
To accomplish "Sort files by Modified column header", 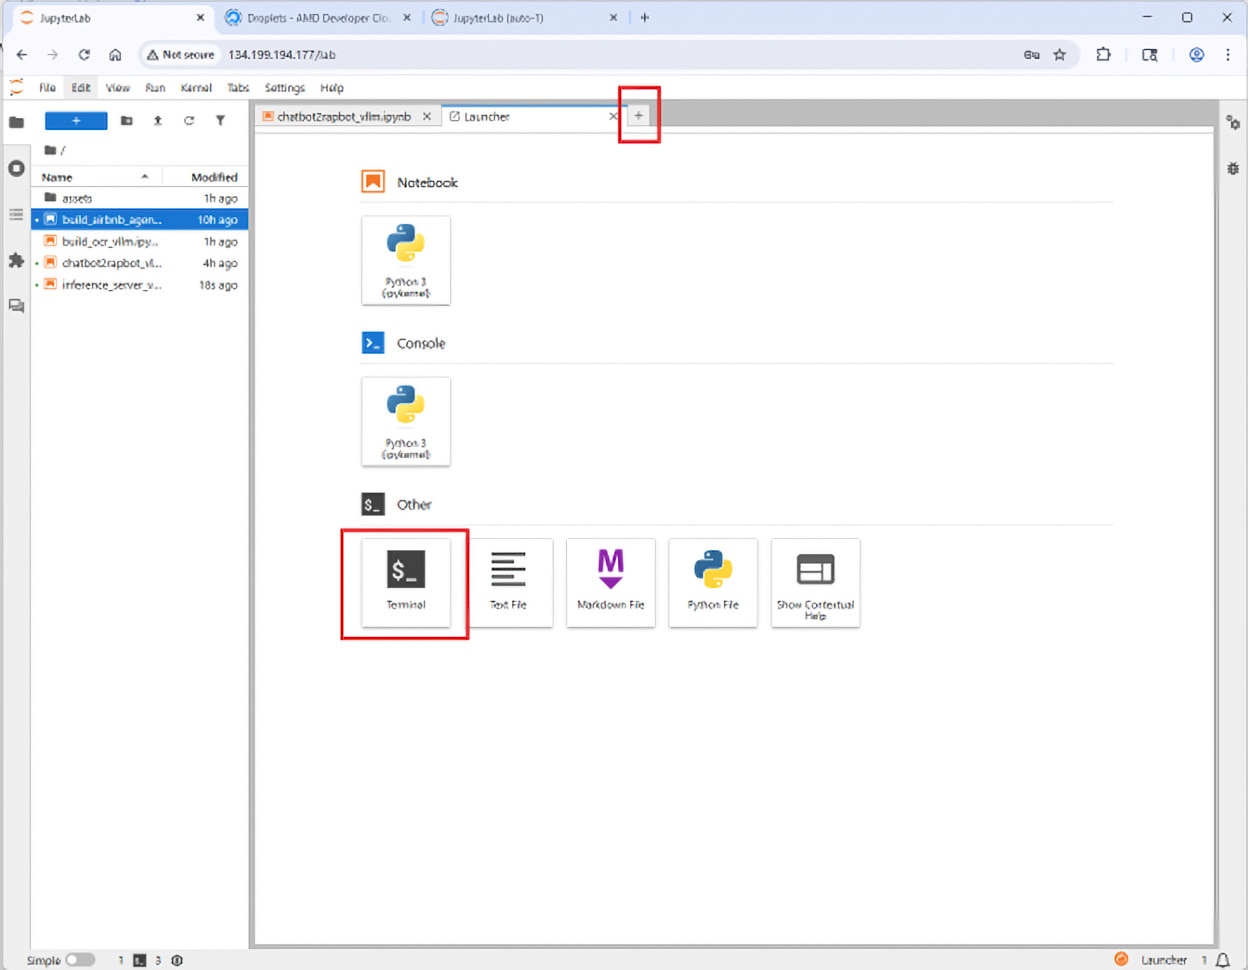I will 214,177.
